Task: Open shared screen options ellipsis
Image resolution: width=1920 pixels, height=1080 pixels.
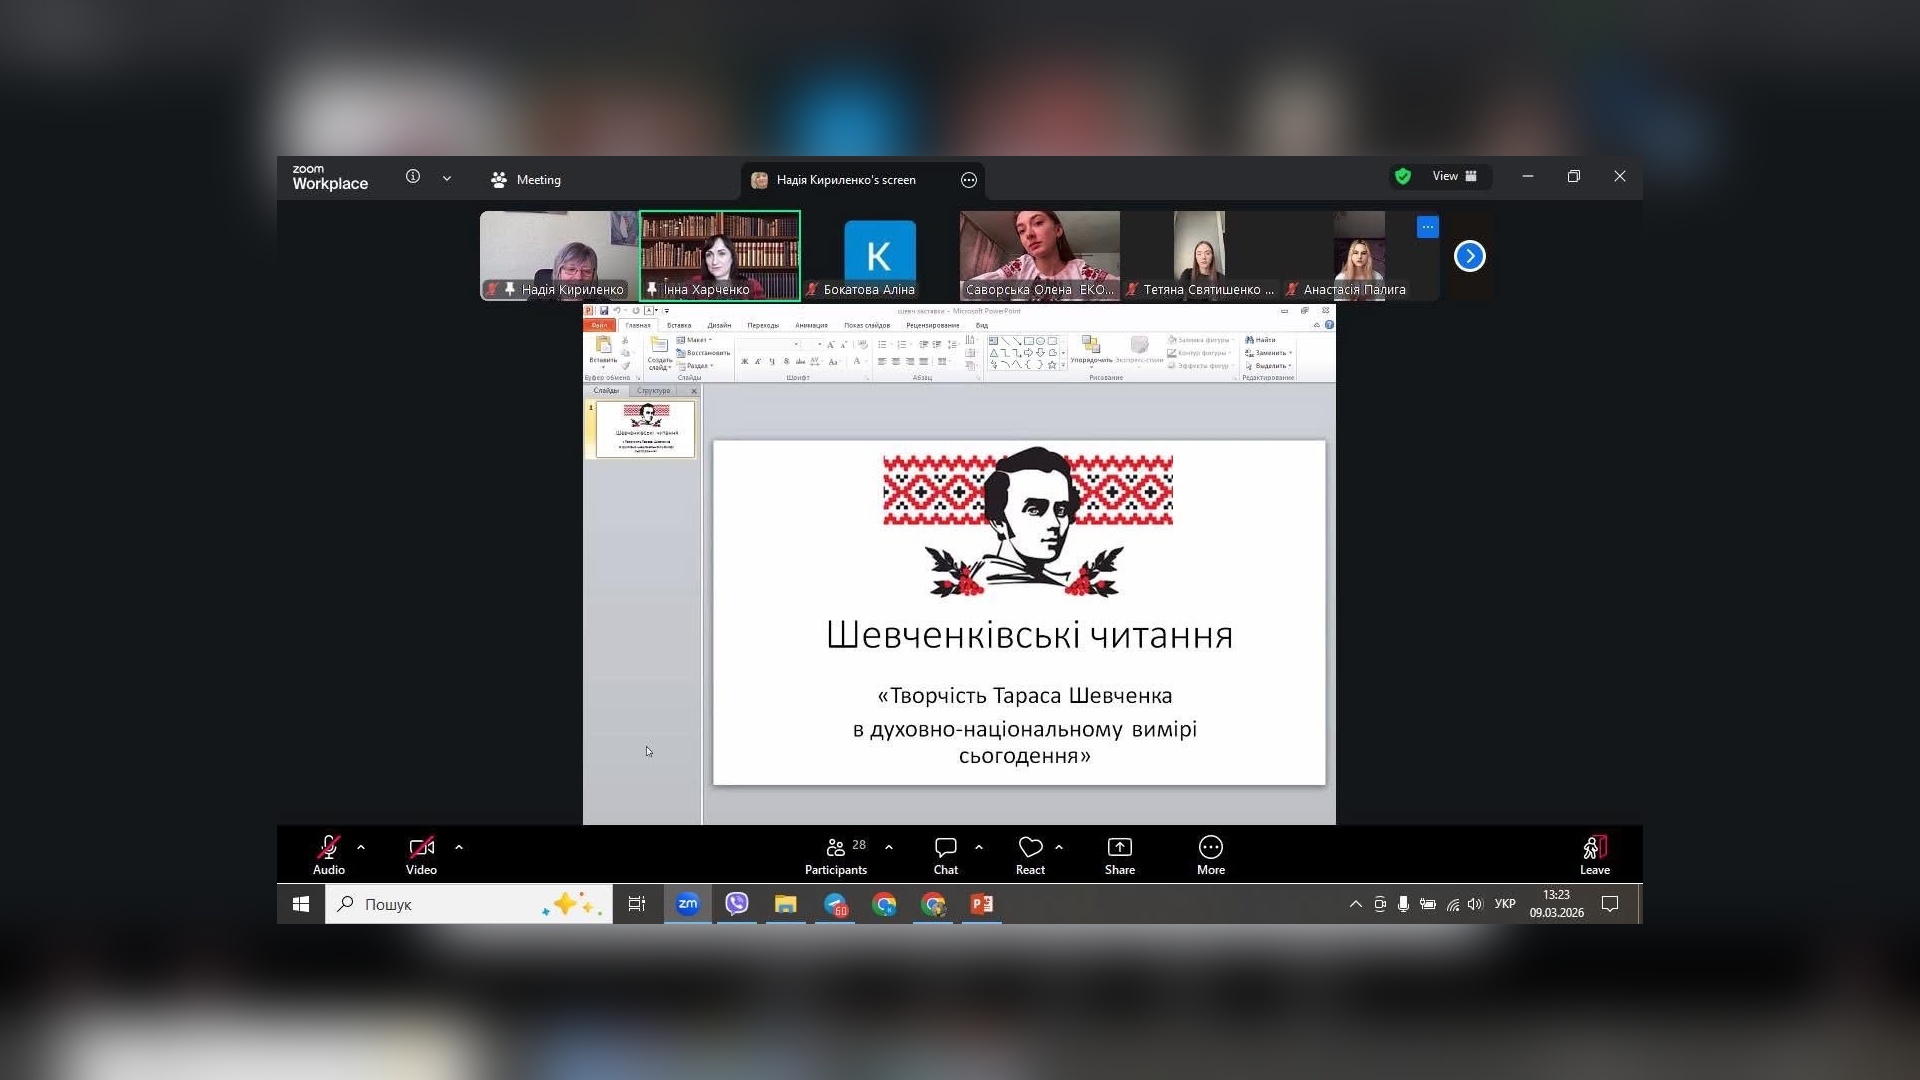Action: click(x=968, y=180)
